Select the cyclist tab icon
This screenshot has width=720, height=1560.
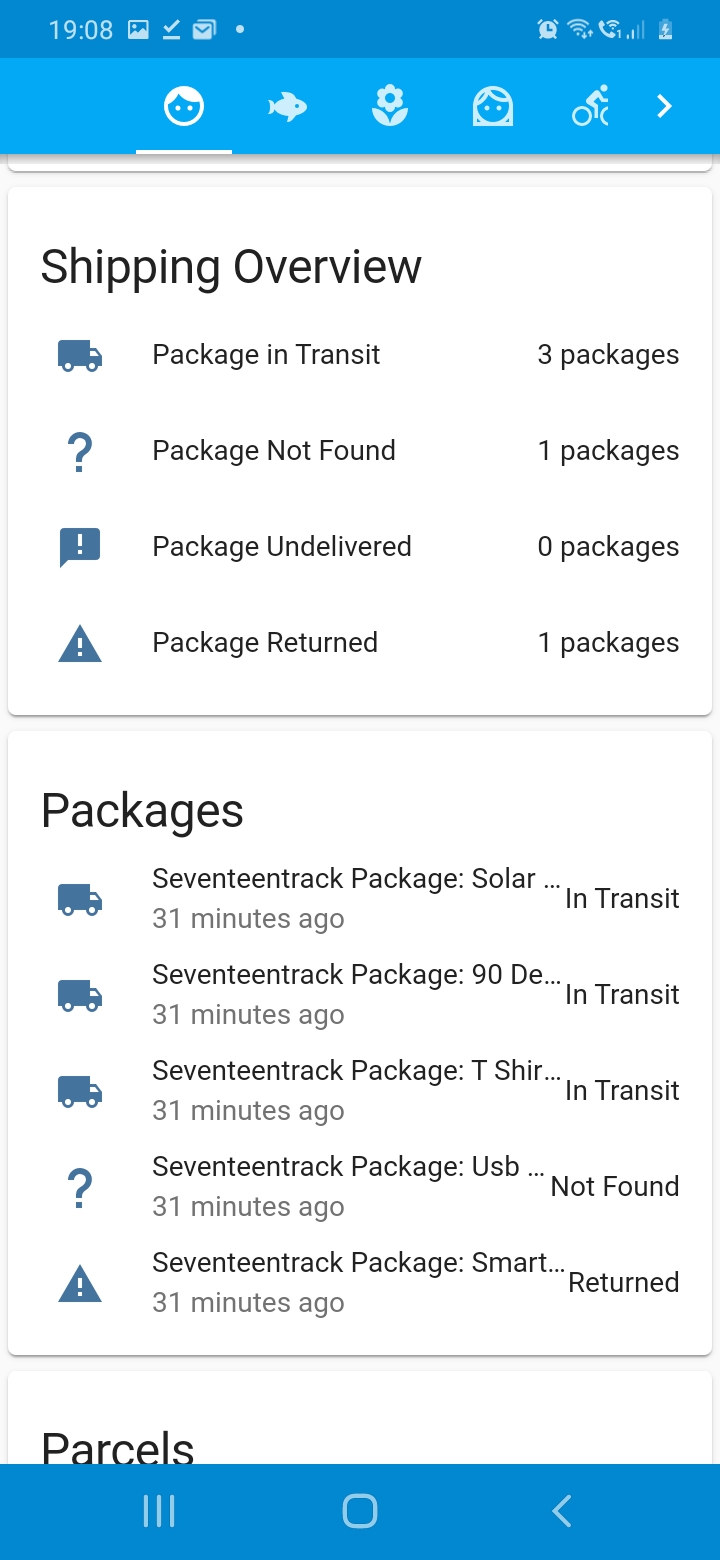[592, 105]
